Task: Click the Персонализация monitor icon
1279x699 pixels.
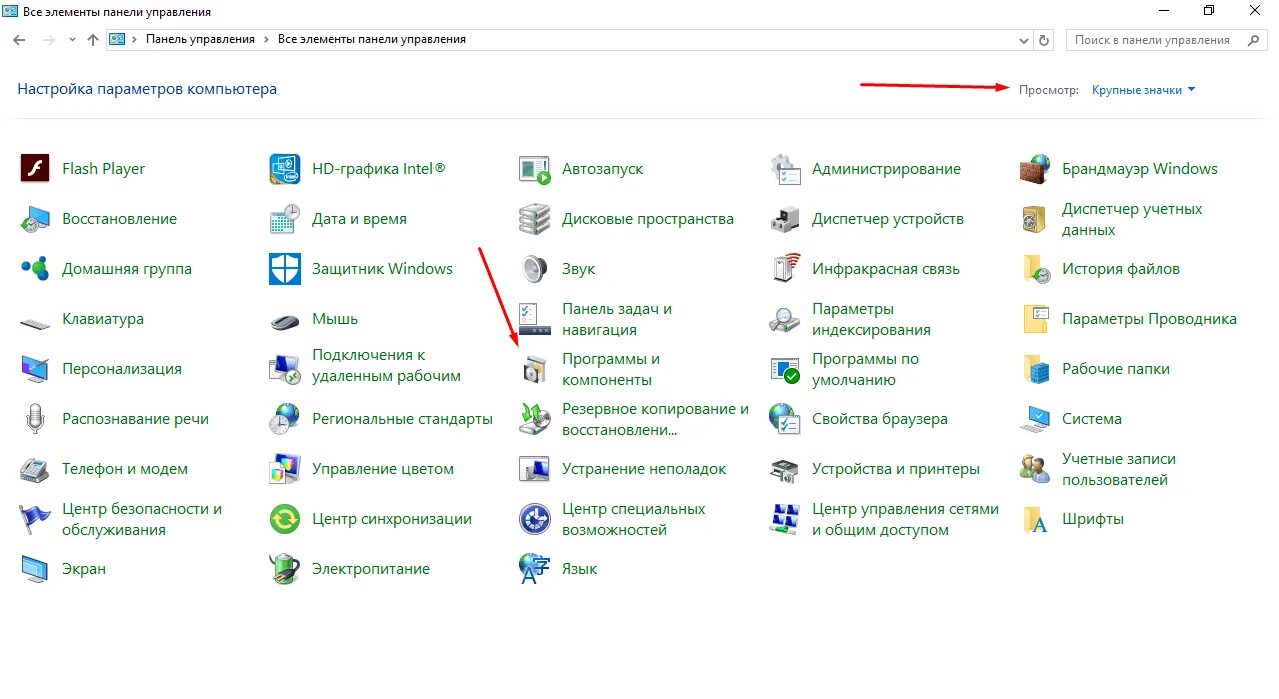Action: [35, 369]
